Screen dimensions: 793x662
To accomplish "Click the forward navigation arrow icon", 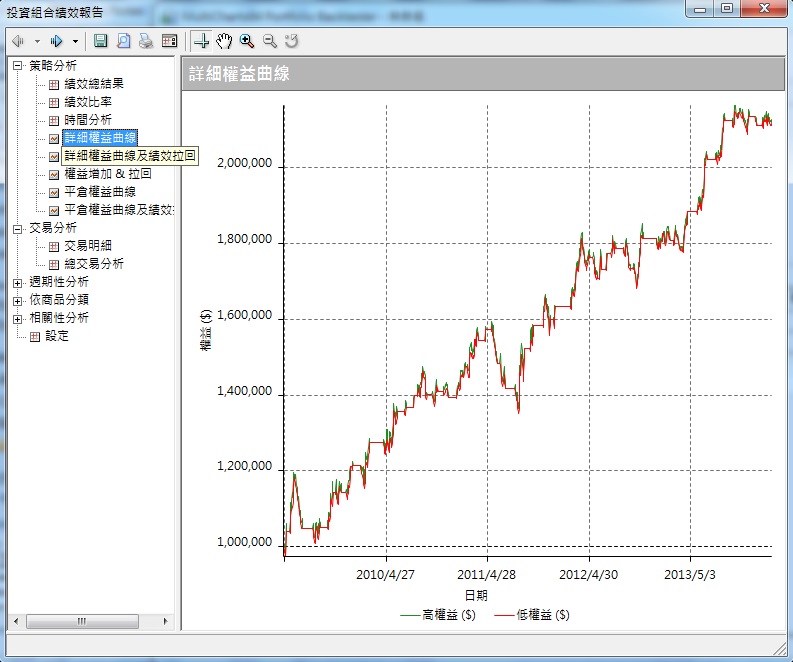I will [x=56, y=41].
